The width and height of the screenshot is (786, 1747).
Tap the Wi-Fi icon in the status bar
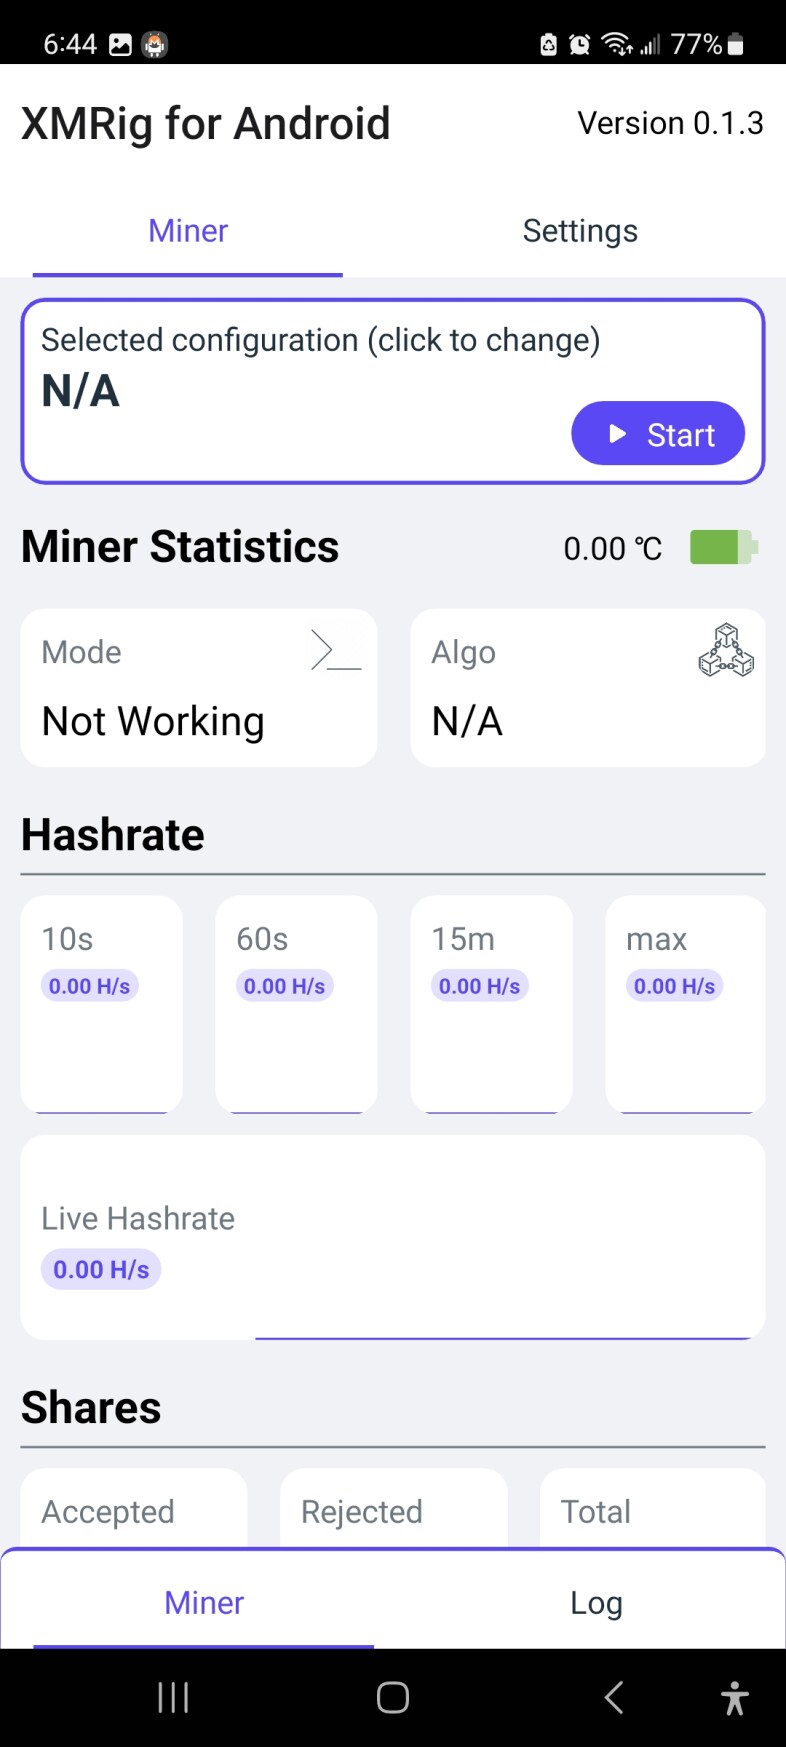click(x=614, y=44)
